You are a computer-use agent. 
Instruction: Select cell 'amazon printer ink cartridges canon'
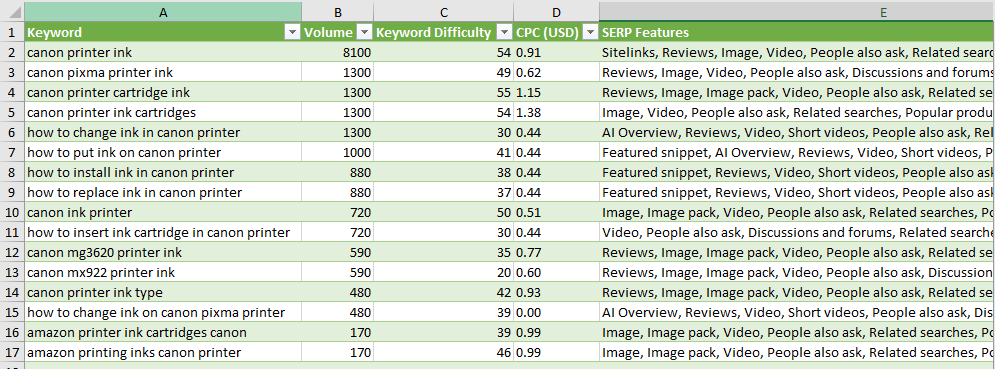(x=163, y=333)
